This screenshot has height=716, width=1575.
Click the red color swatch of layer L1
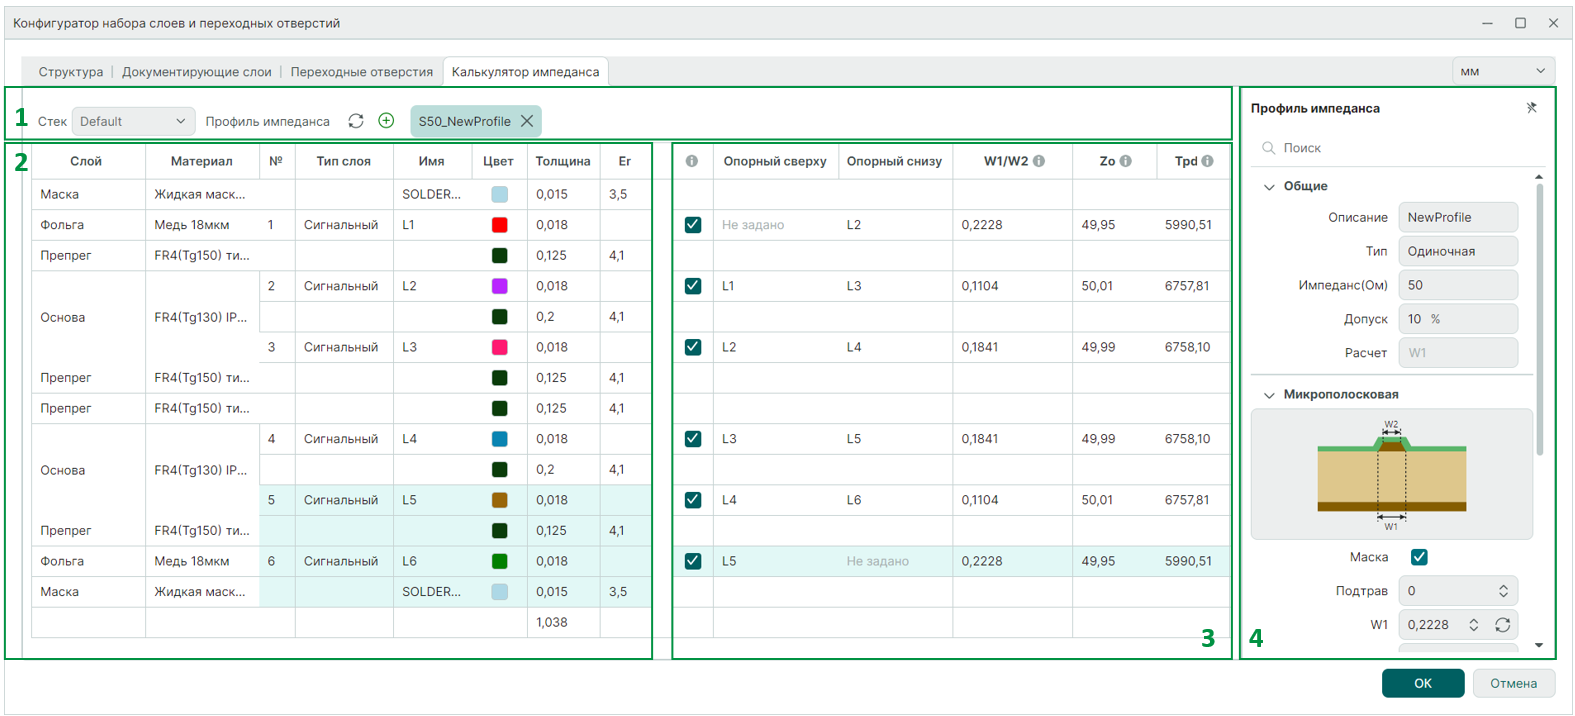tap(499, 225)
